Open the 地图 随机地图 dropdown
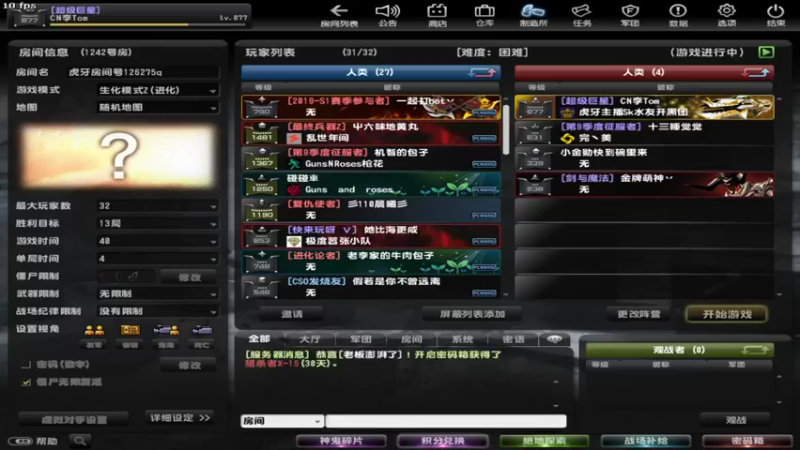Viewport: 800px width, 450px height. 158,108
